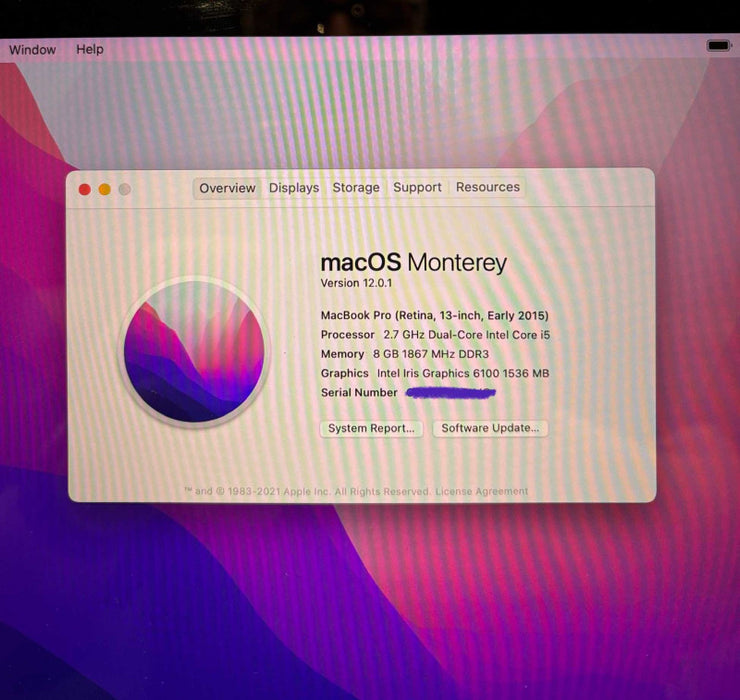
Task: Open the Help menu
Action: click(x=90, y=49)
